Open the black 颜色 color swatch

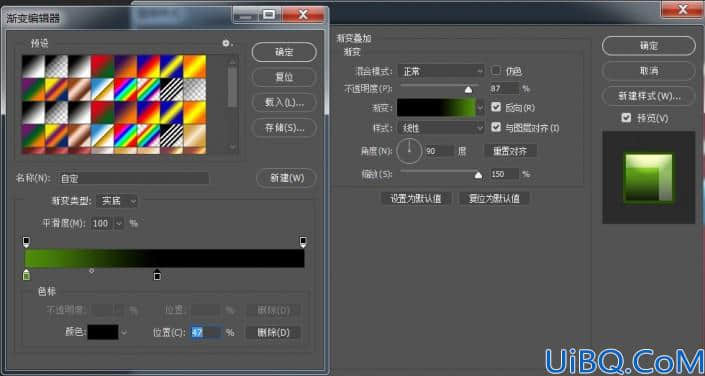[x=103, y=333]
